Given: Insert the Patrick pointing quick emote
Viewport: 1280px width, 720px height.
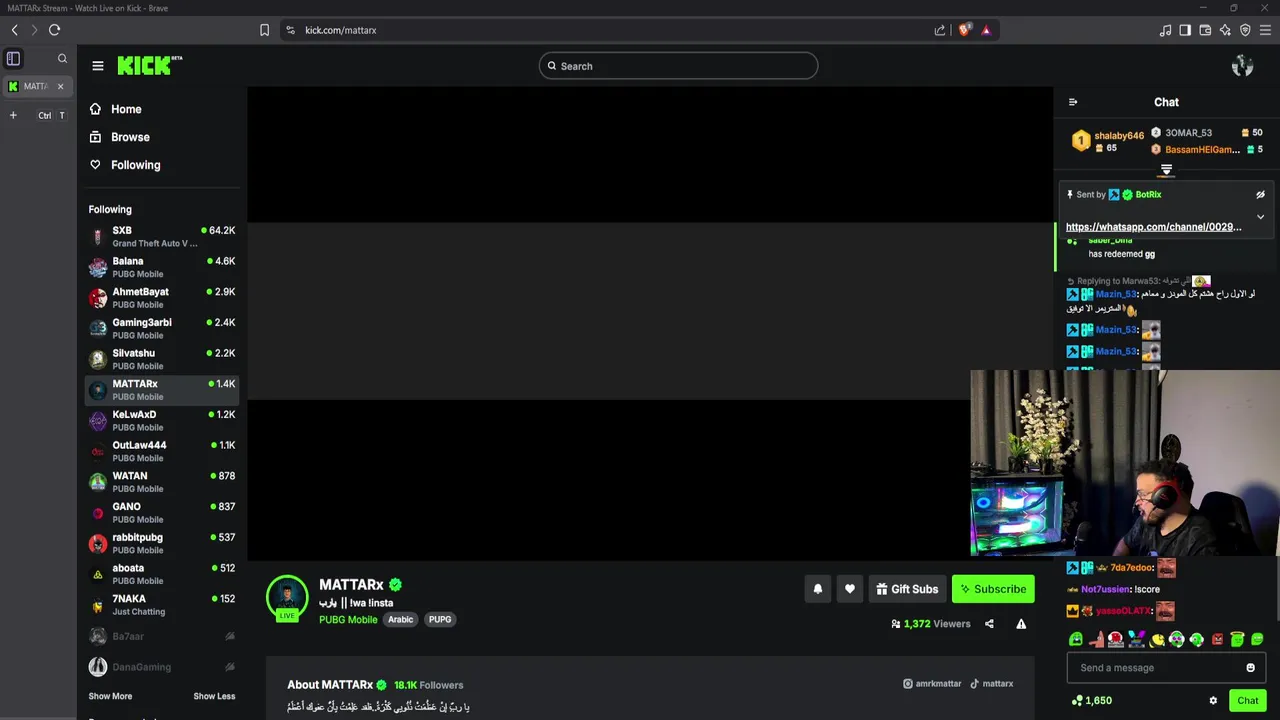Looking at the screenshot, I should [1096, 639].
